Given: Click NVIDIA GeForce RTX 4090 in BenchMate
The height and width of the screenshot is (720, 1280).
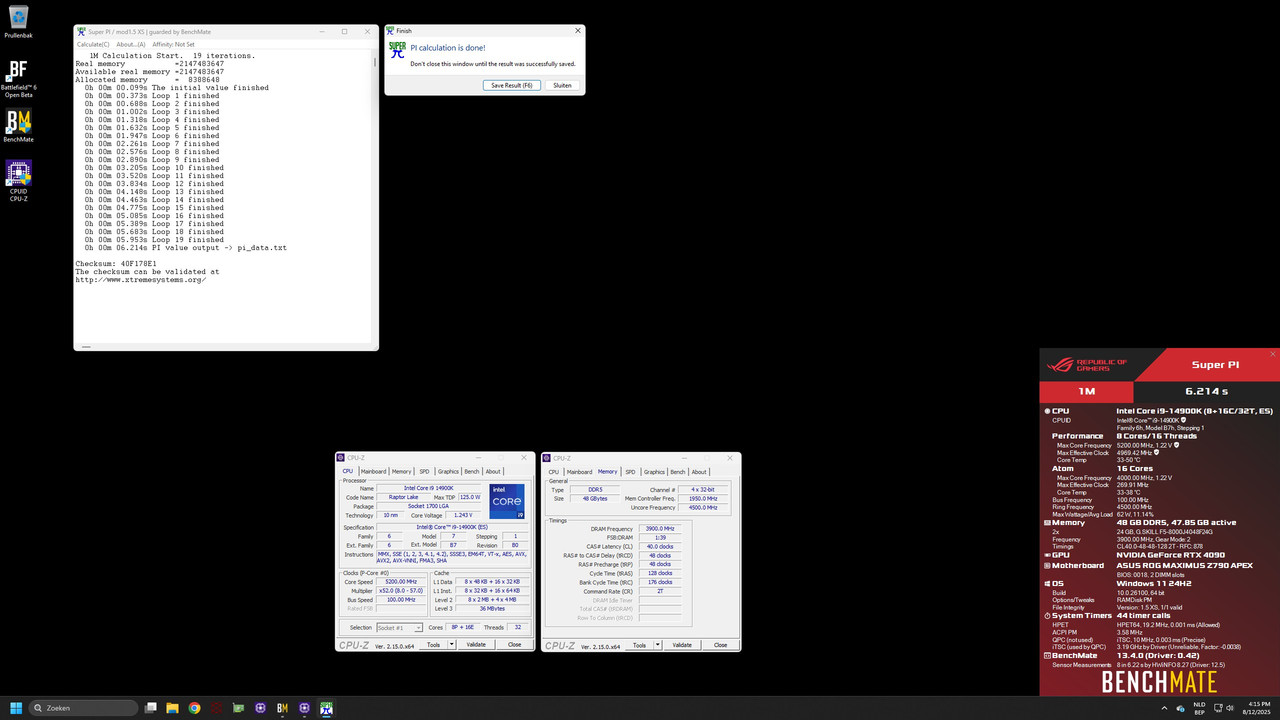Looking at the screenshot, I should click(1170, 554).
